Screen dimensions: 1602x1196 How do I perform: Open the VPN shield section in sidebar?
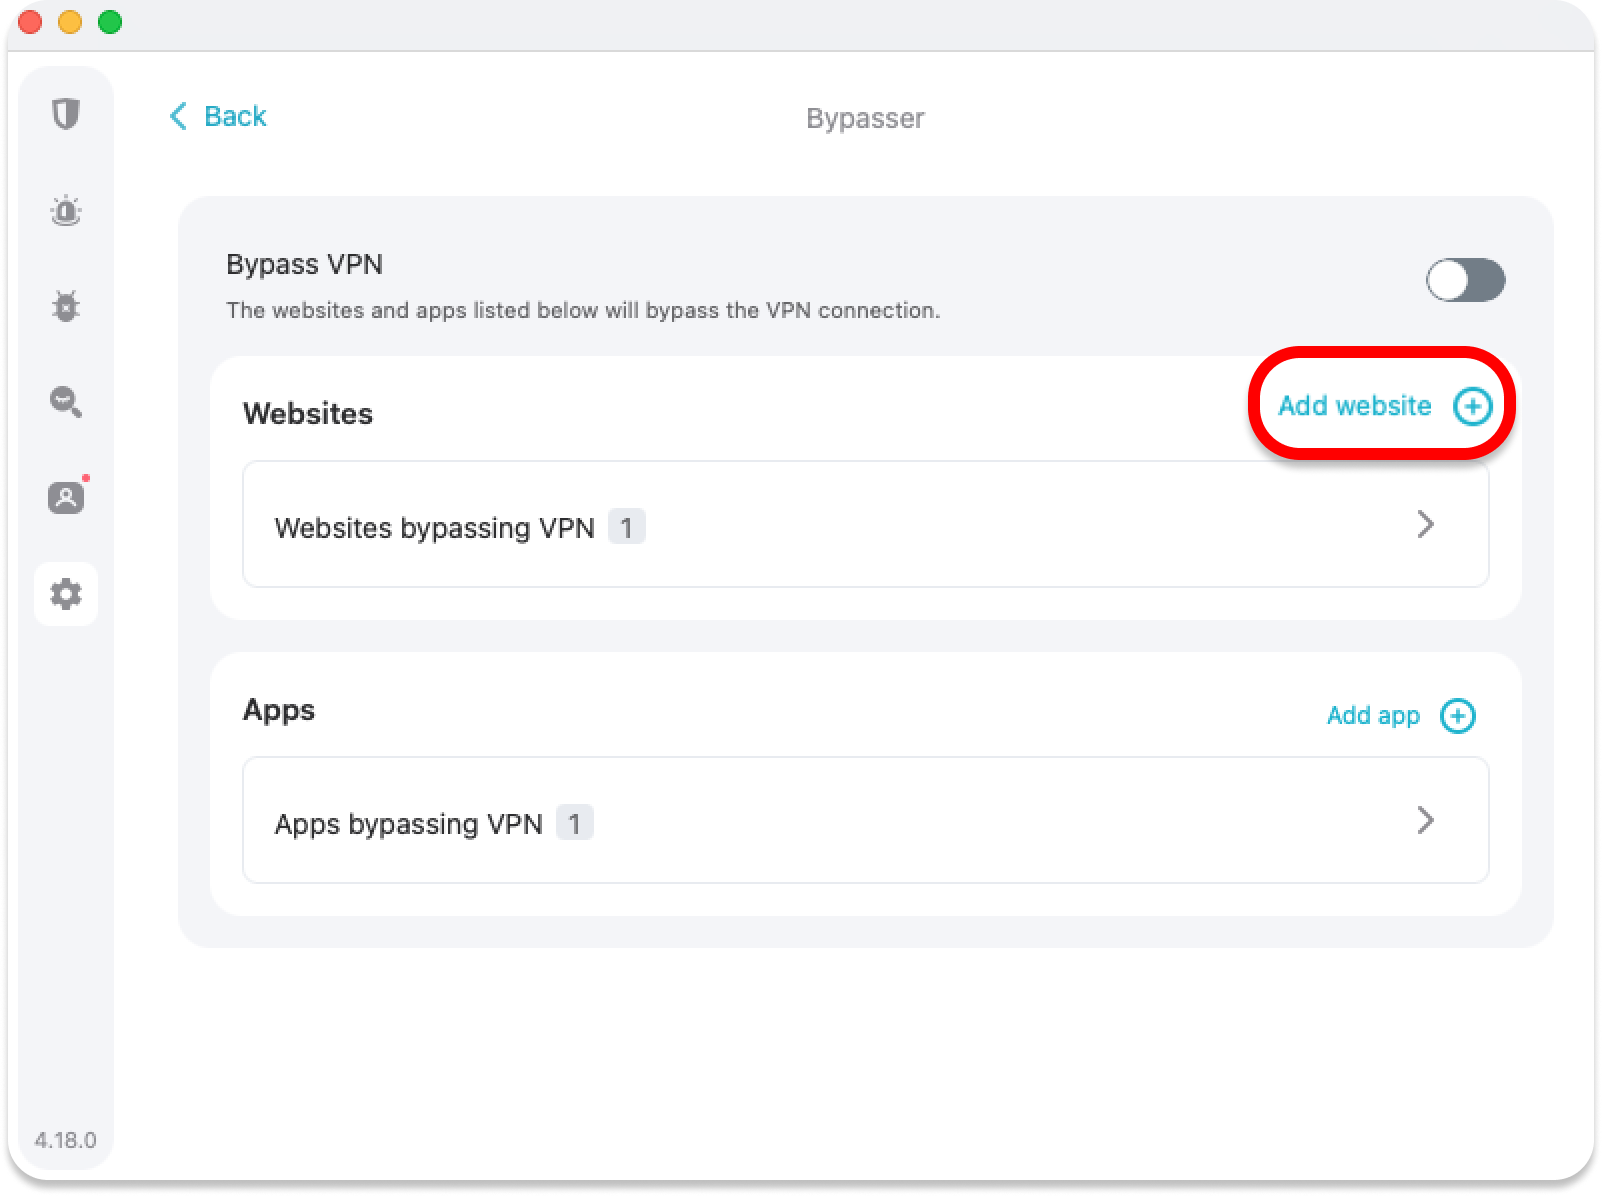pos(66,114)
